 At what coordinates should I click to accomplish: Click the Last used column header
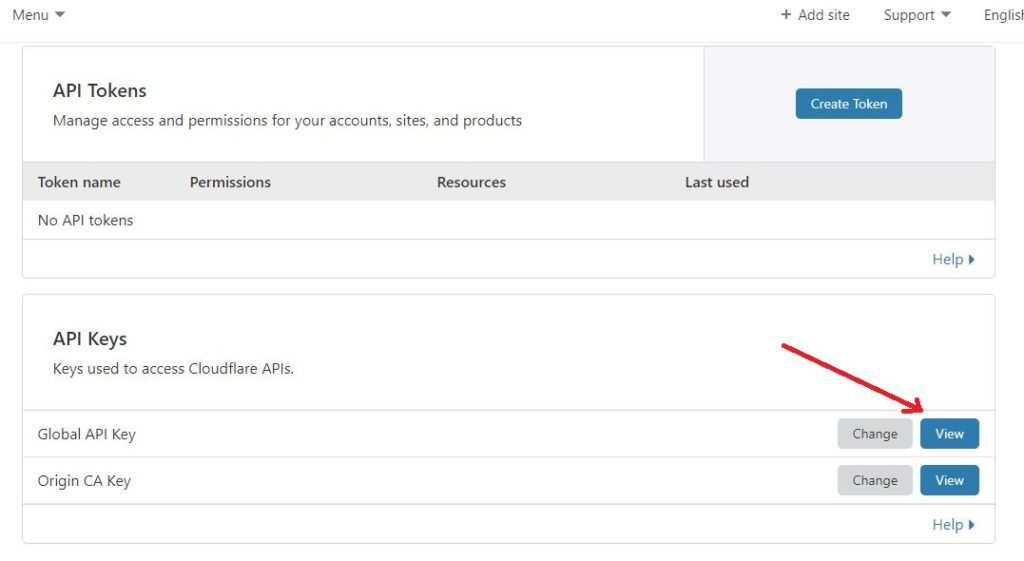pos(716,182)
